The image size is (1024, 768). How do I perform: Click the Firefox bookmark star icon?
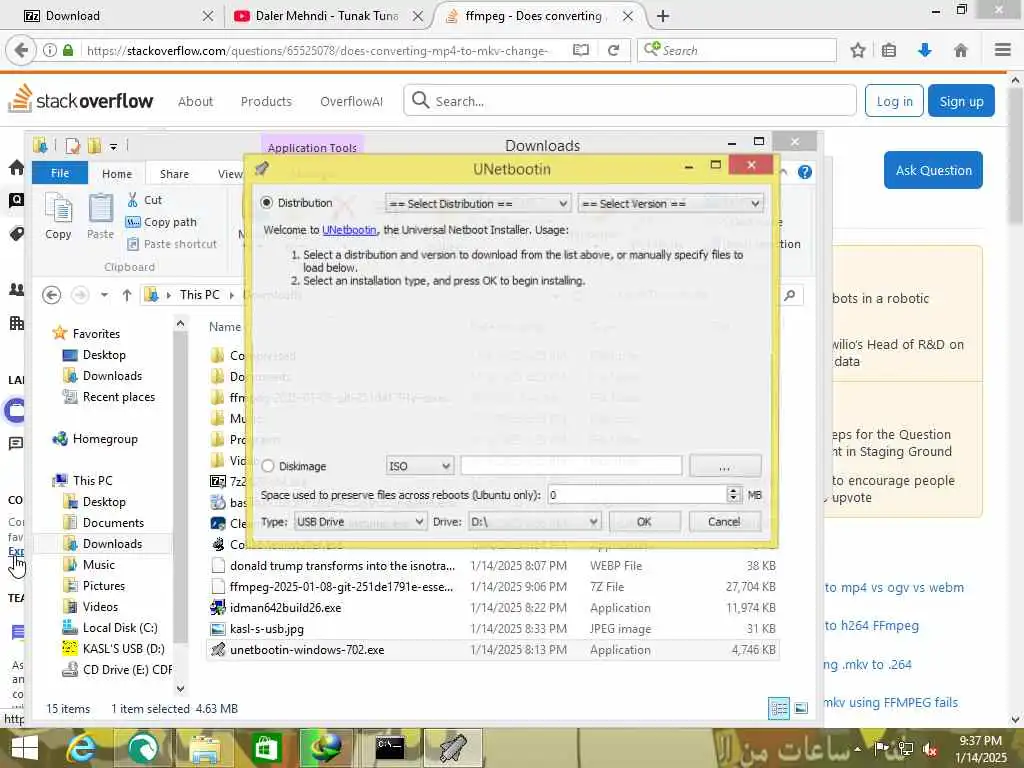point(858,50)
